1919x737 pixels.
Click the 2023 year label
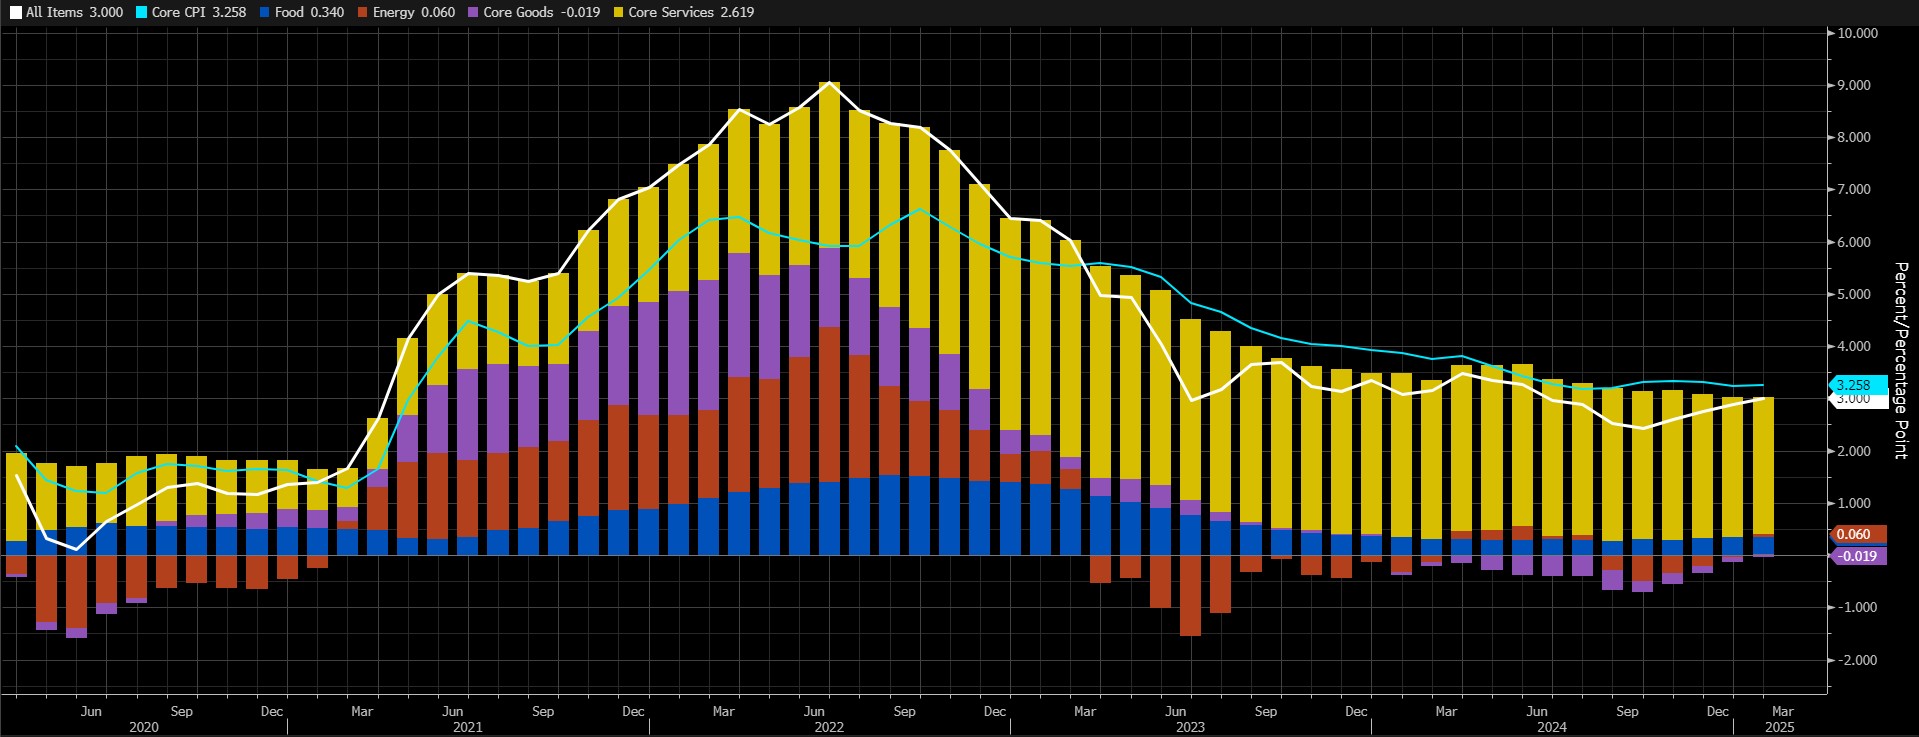(1190, 727)
